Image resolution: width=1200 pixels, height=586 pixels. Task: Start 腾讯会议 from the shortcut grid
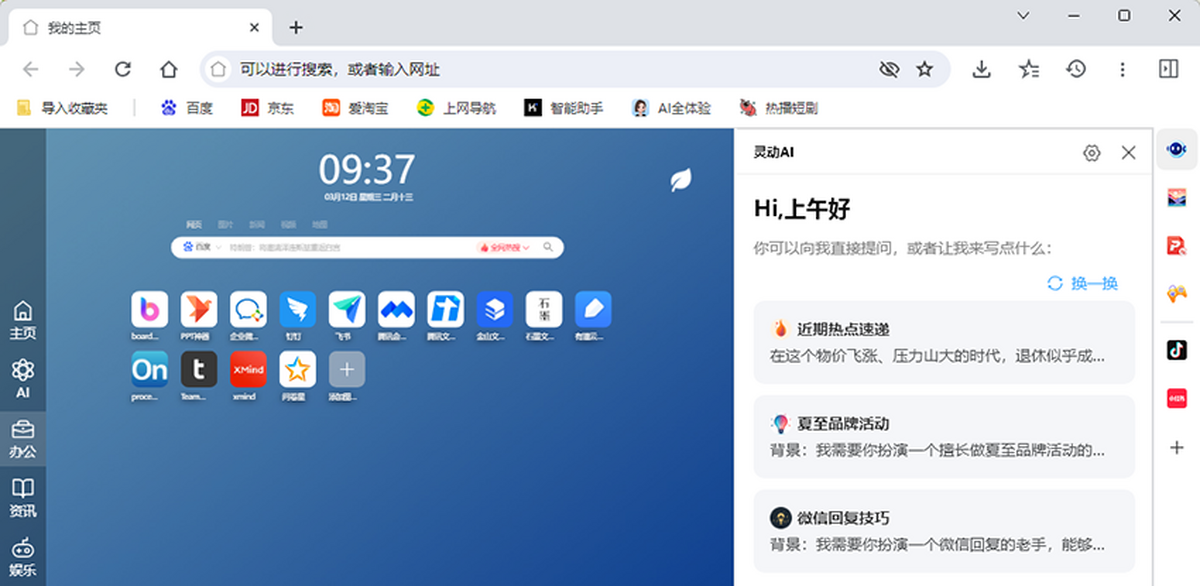pos(396,310)
